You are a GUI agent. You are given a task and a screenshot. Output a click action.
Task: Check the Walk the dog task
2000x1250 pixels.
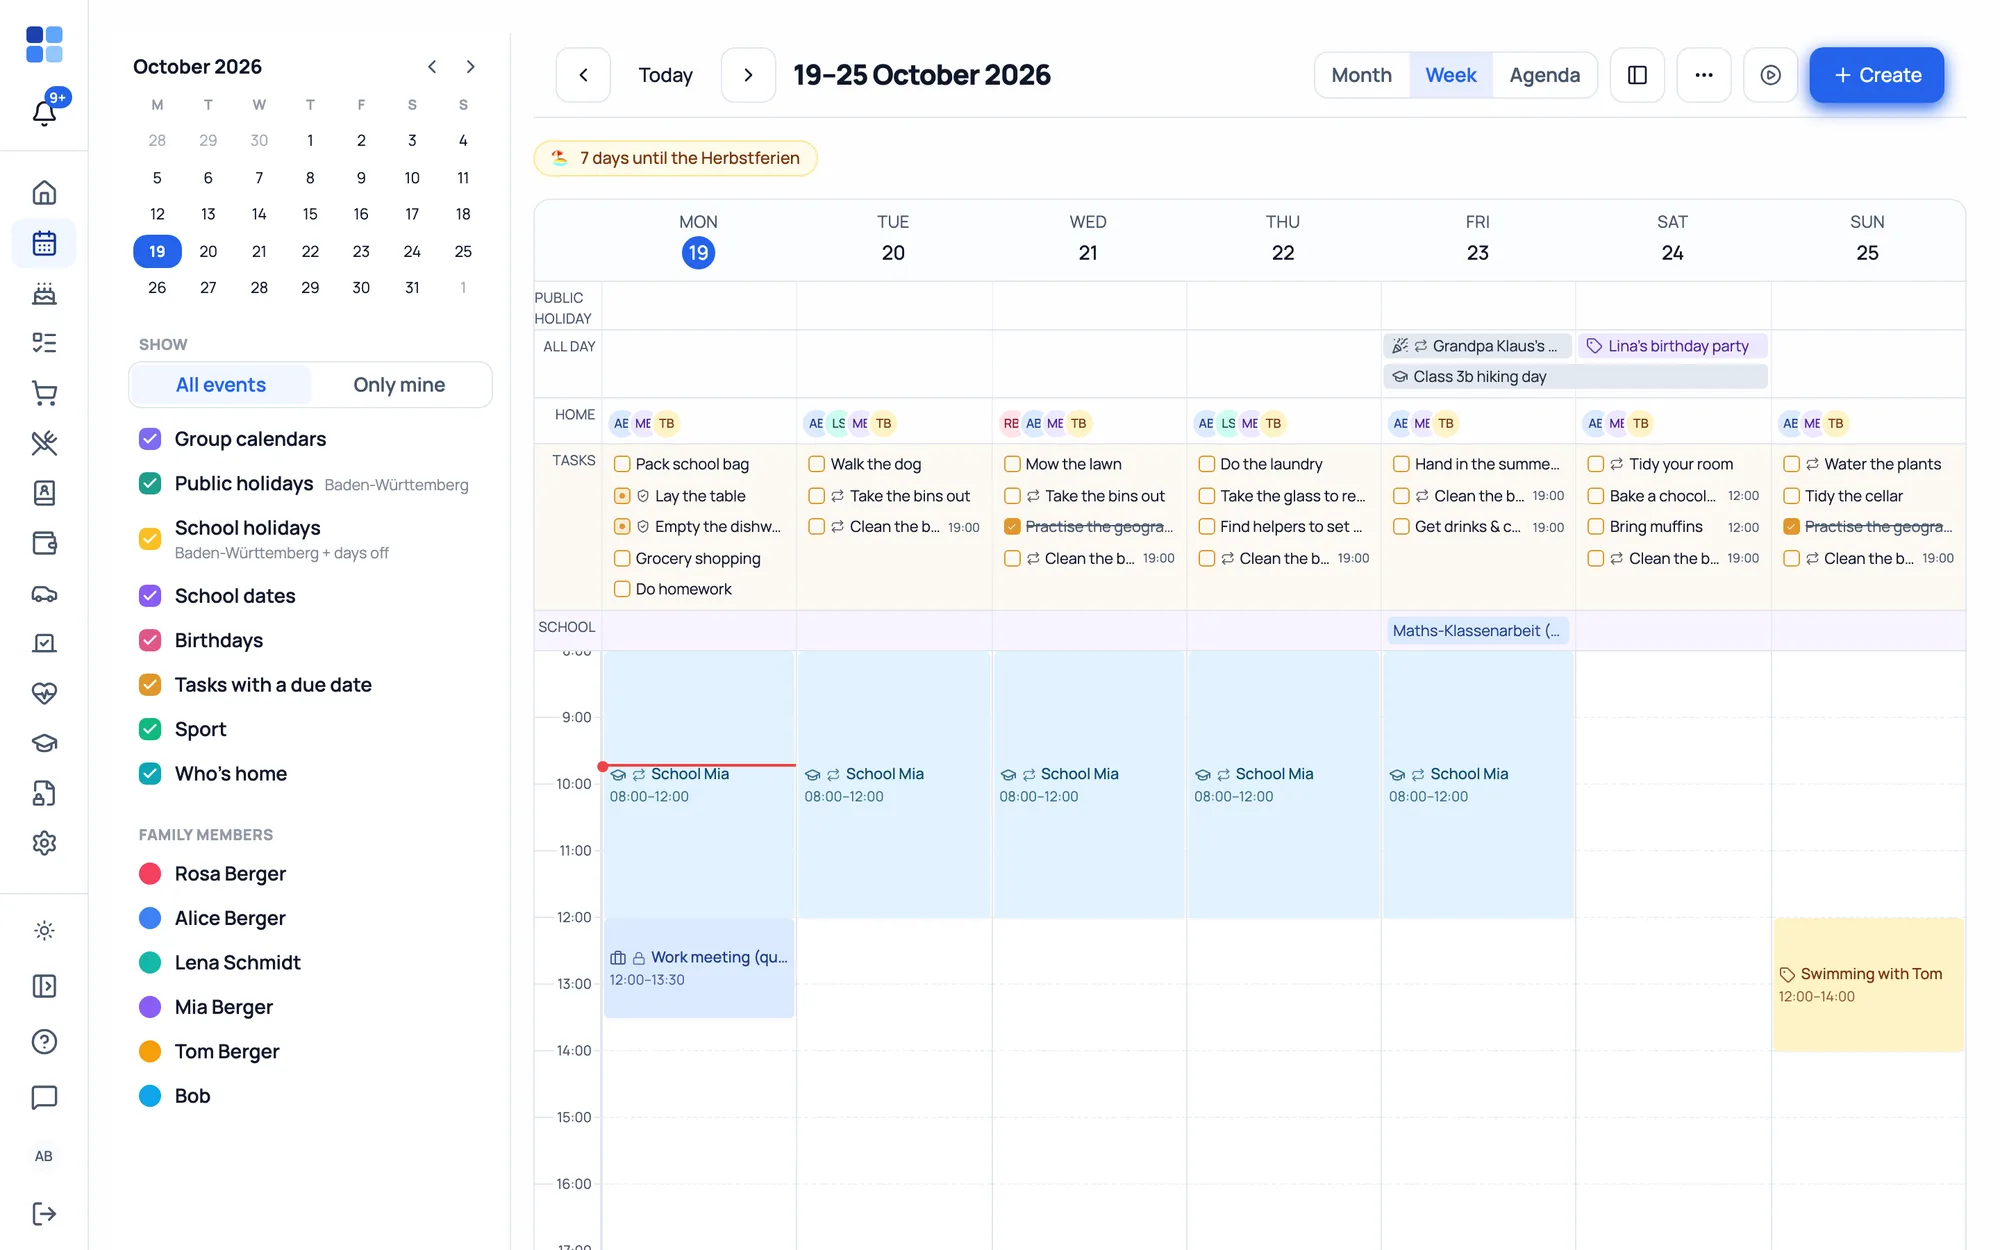click(817, 464)
